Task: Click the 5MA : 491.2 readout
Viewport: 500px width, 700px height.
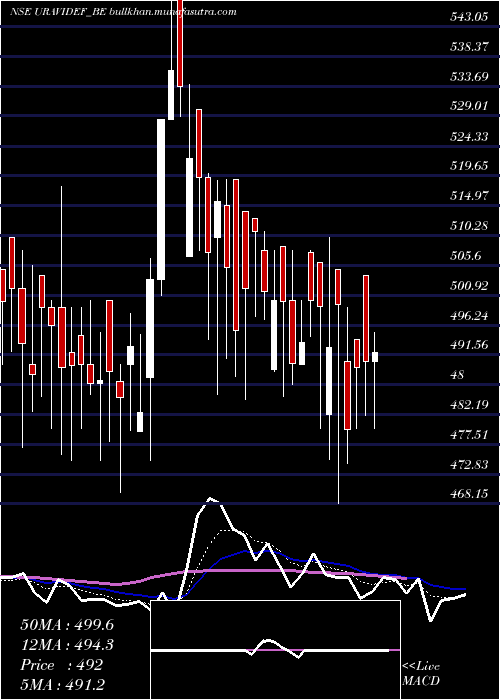Action: pos(62,684)
